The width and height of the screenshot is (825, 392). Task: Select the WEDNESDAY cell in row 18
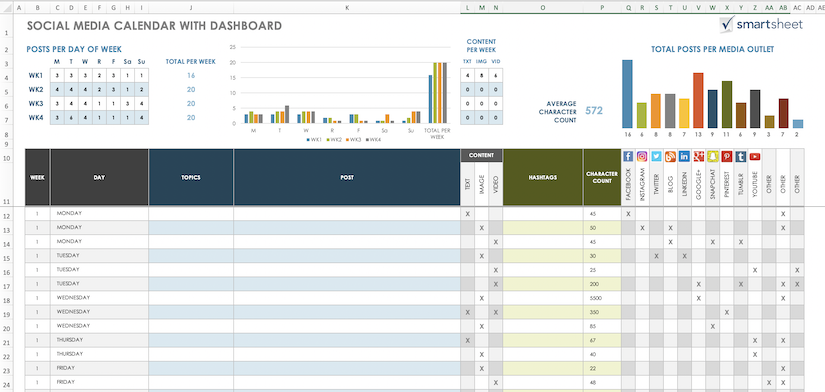click(99, 298)
